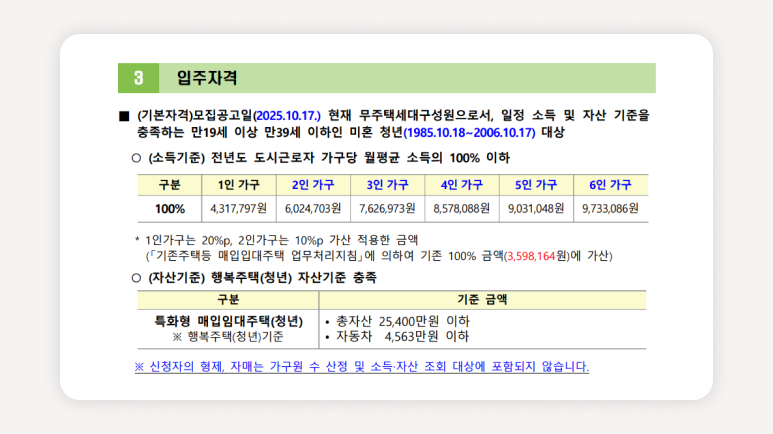
Task: Click the green section number 3 box
Action: (x=137, y=78)
